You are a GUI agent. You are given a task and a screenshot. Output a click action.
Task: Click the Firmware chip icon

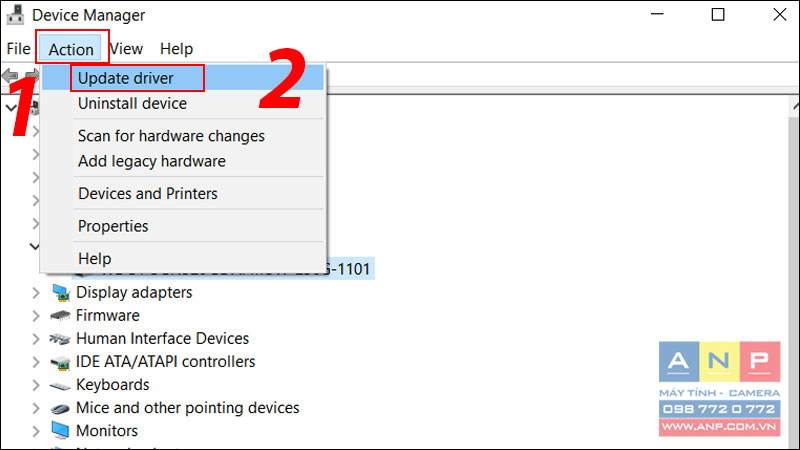[61, 316]
